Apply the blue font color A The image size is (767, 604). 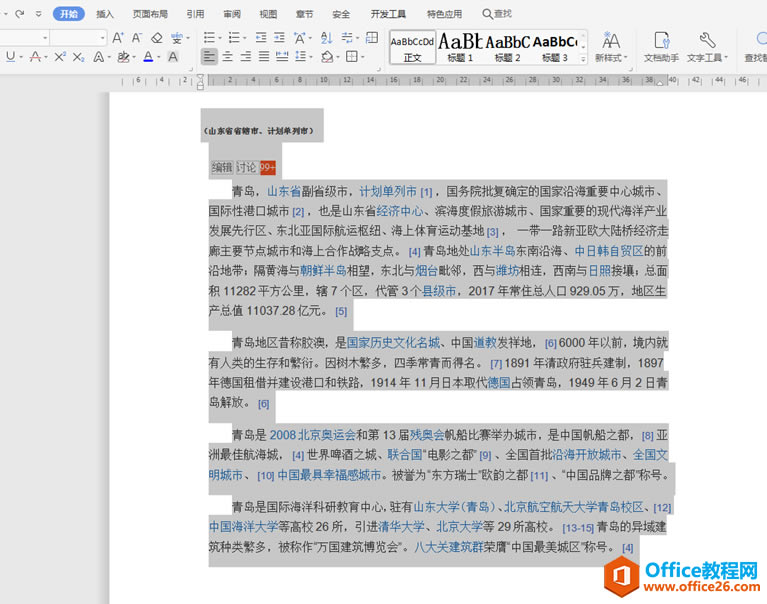click(148, 57)
